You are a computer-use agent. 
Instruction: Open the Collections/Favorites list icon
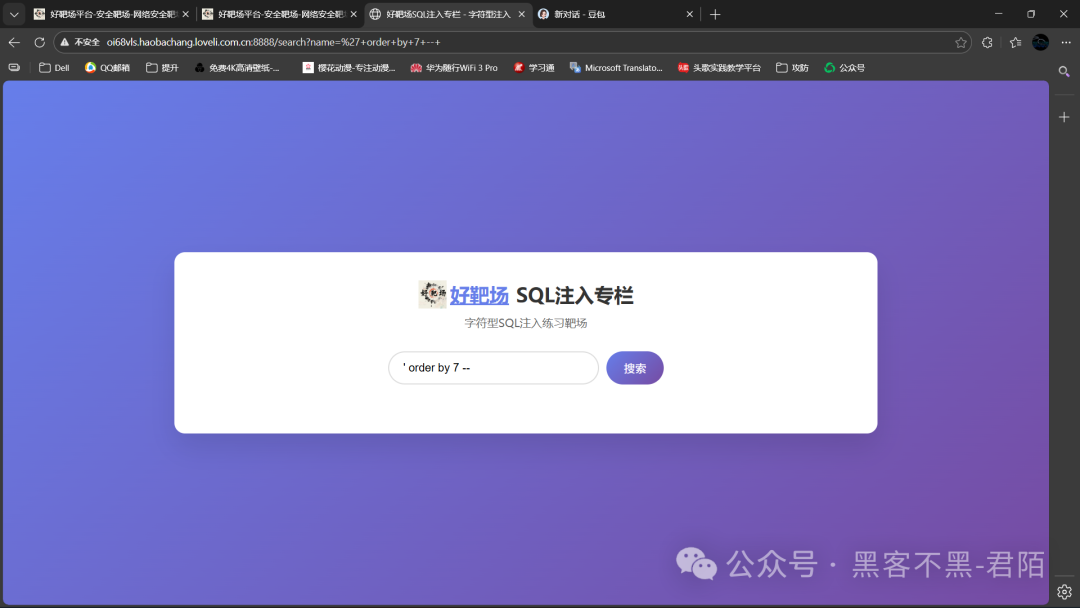coord(1014,42)
